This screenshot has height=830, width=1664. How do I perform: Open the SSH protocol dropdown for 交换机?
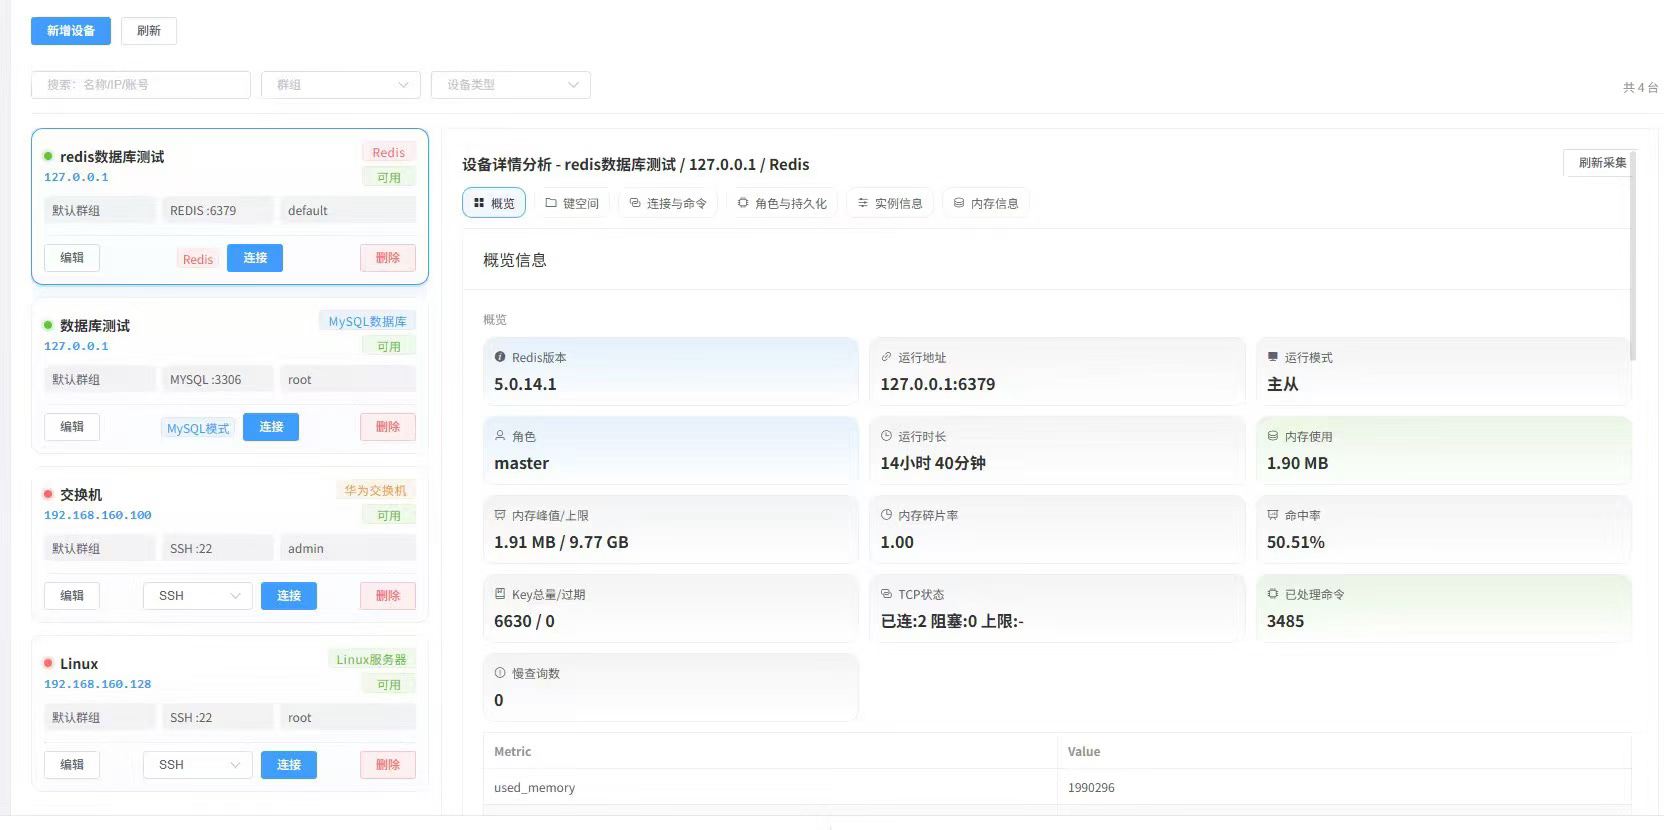point(199,596)
